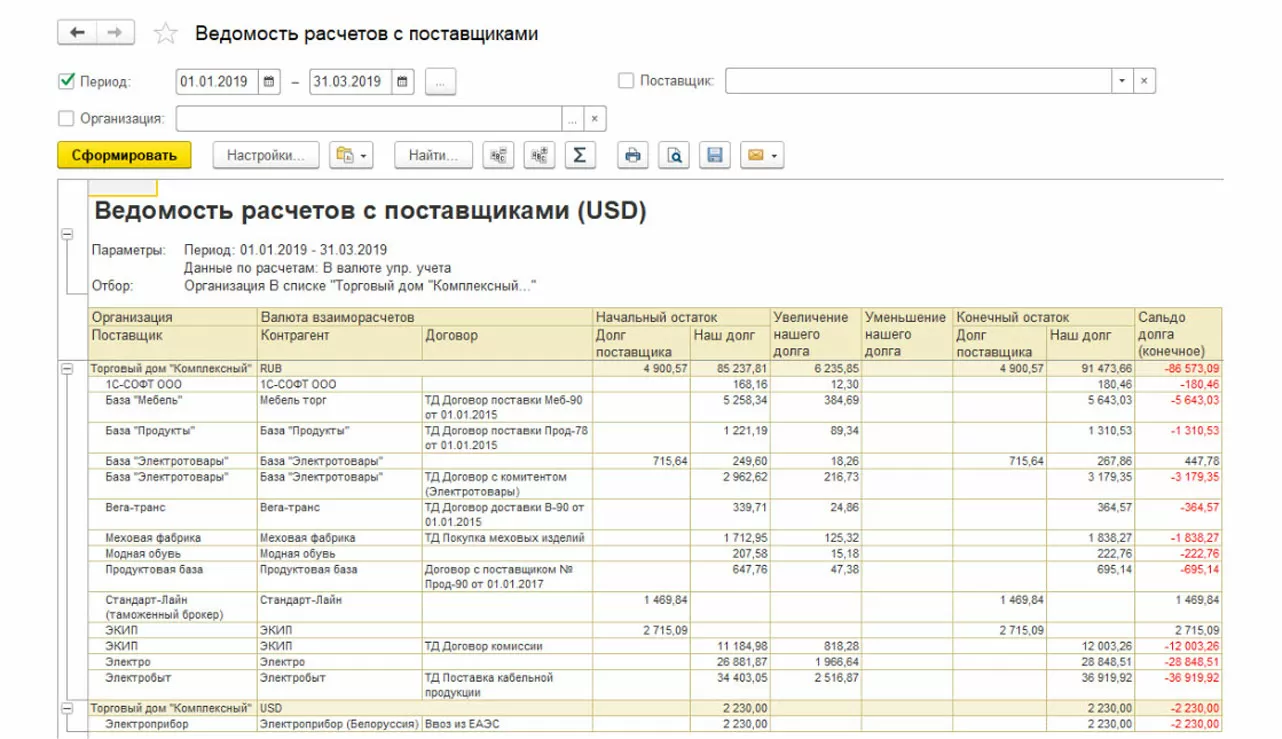Expand all report groups
The height and width of the screenshot is (739, 1282).
(x=539, y=155)
